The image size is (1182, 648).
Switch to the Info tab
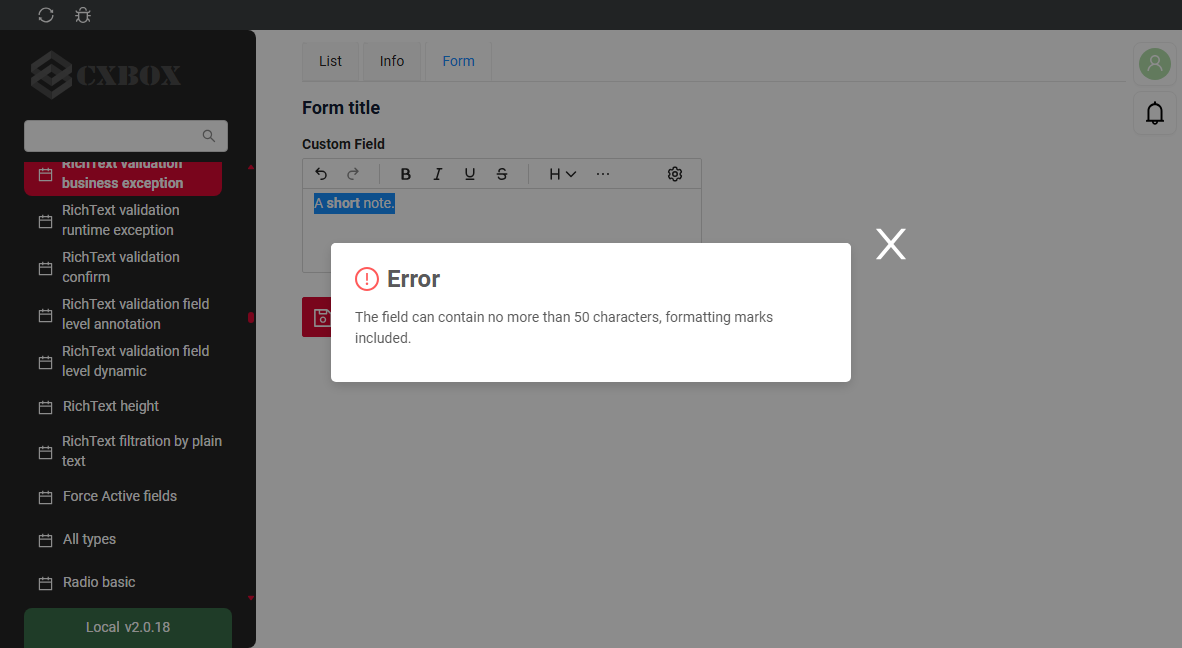392,61
